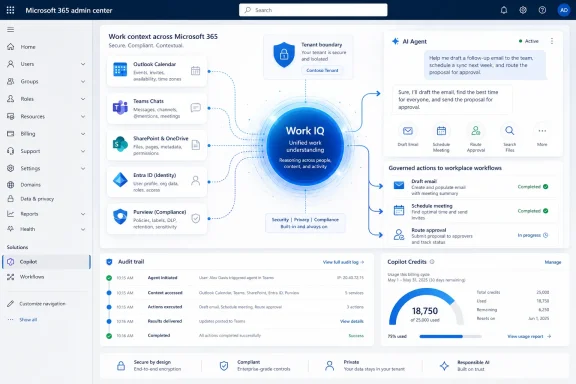The height and width of the screenshot is (384, 576).
Task: Open the notifications bell
Action: click(504, 10)
